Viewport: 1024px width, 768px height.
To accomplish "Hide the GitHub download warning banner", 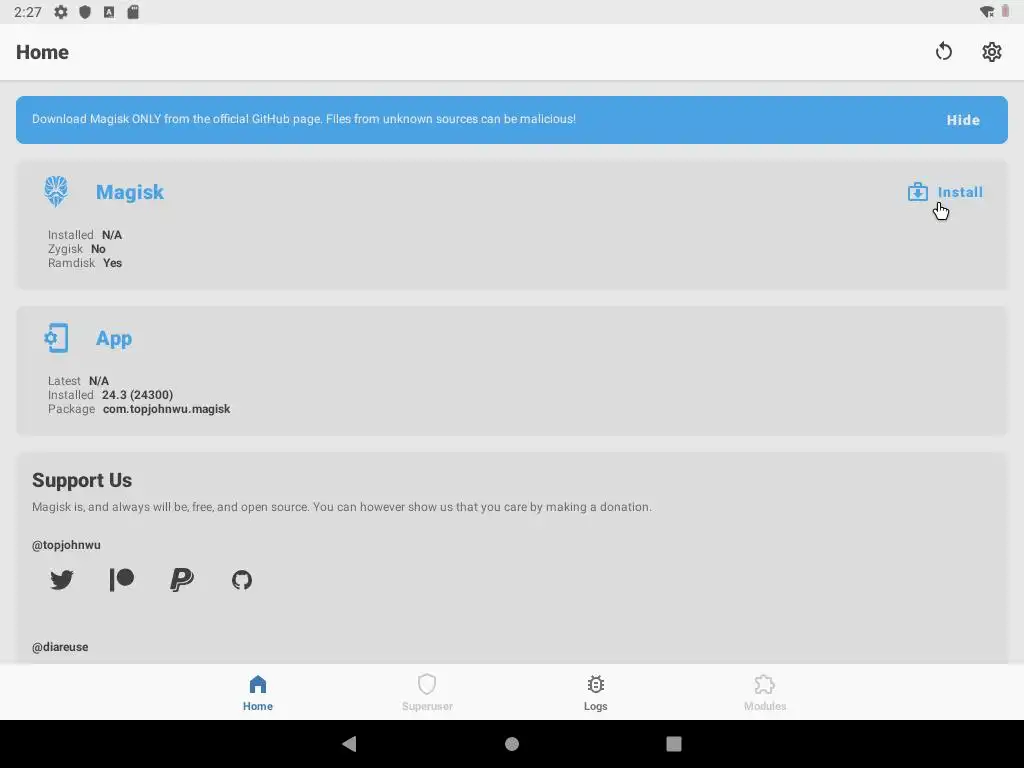I will (963, 120).
